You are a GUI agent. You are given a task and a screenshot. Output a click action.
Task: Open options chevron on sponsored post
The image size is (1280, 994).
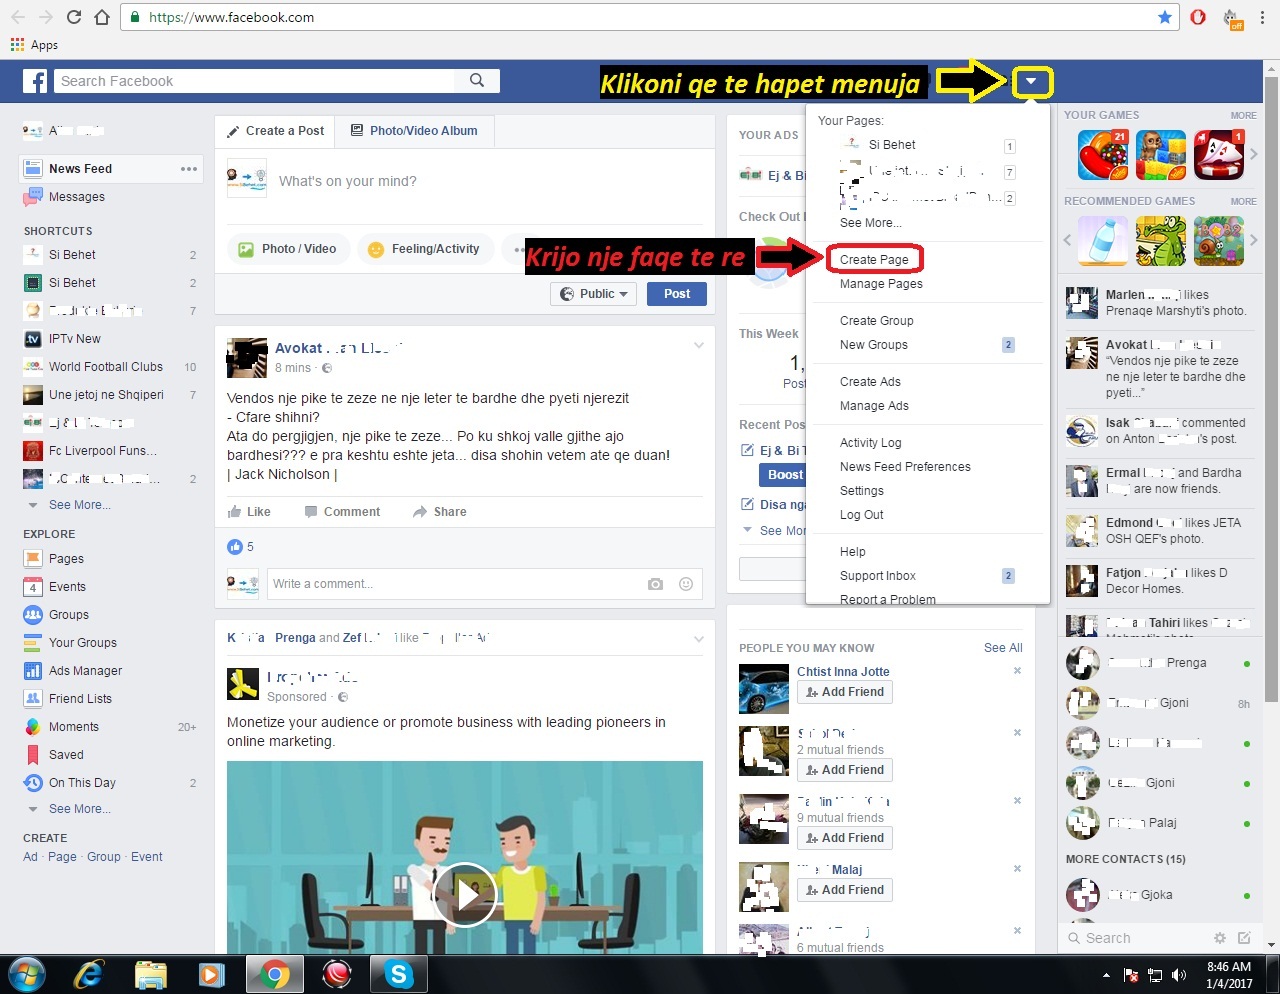coord(699,639)
